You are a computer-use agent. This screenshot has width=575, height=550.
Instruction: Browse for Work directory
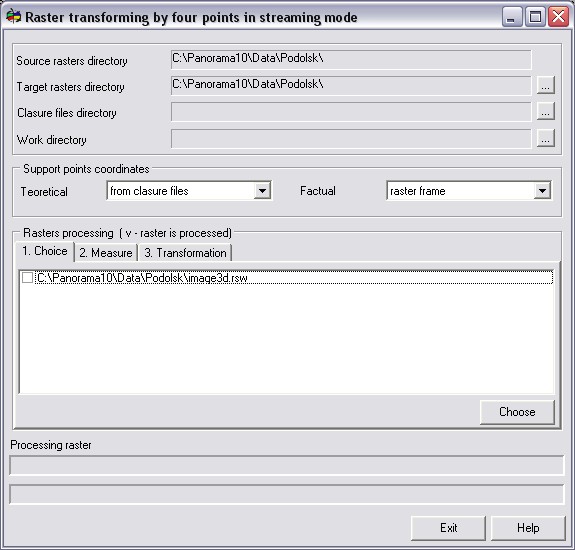click(545, 138)
